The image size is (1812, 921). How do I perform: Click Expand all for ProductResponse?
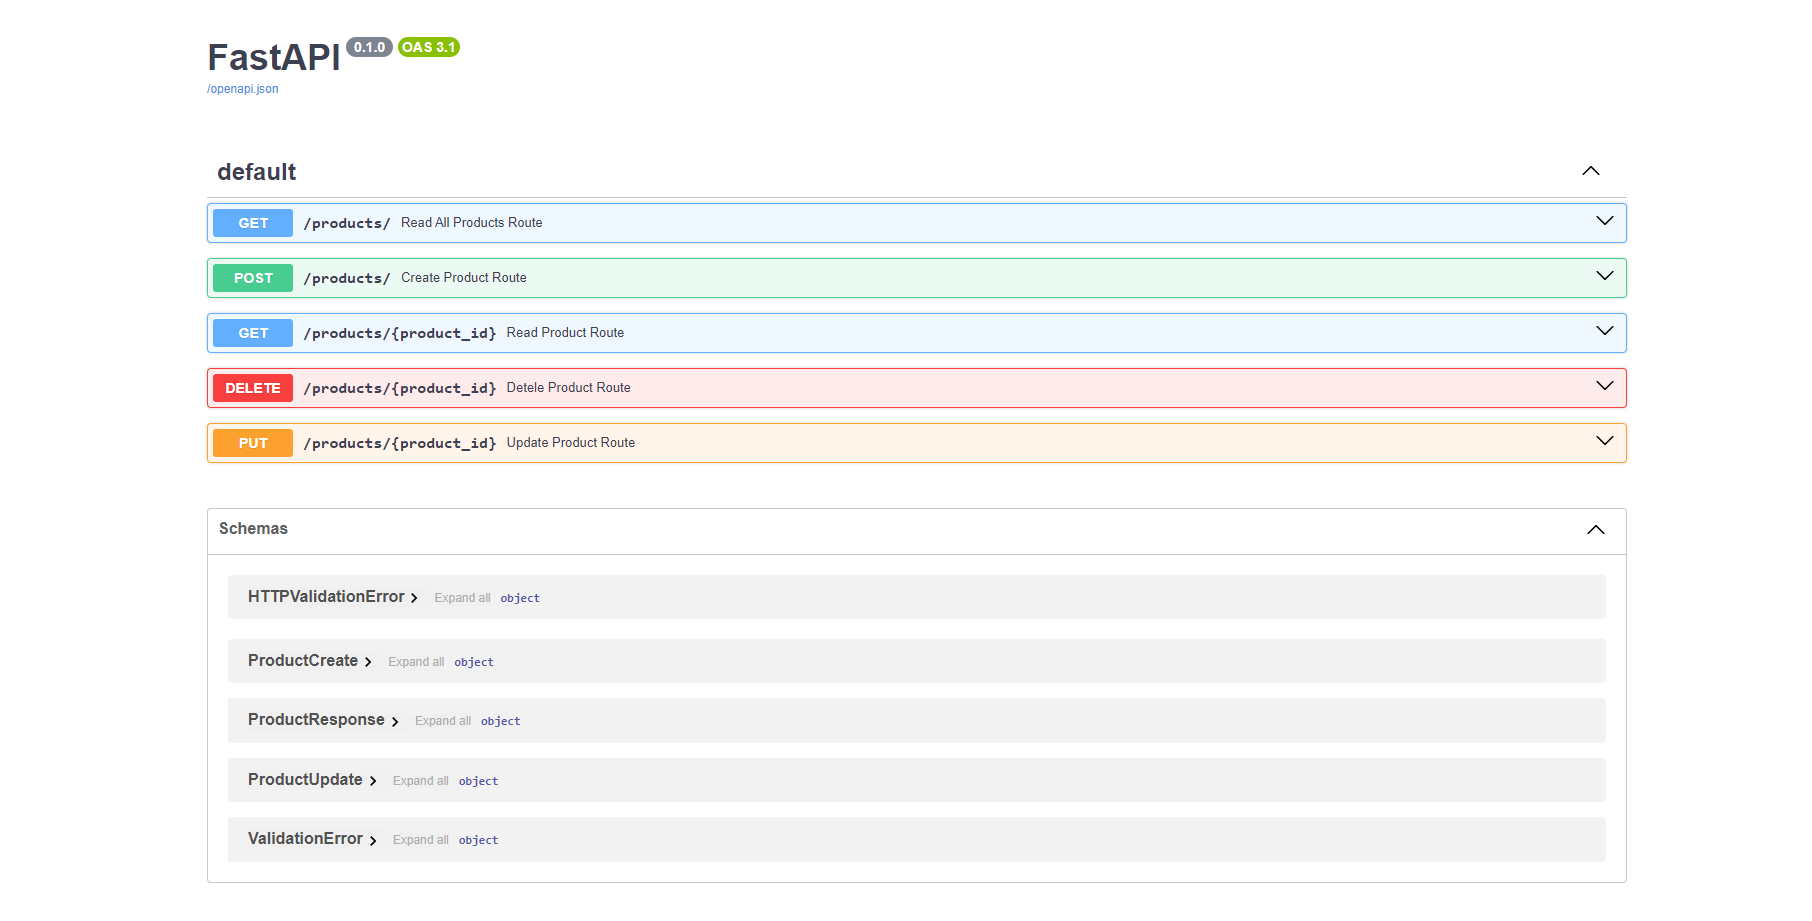tap(443, 721)
